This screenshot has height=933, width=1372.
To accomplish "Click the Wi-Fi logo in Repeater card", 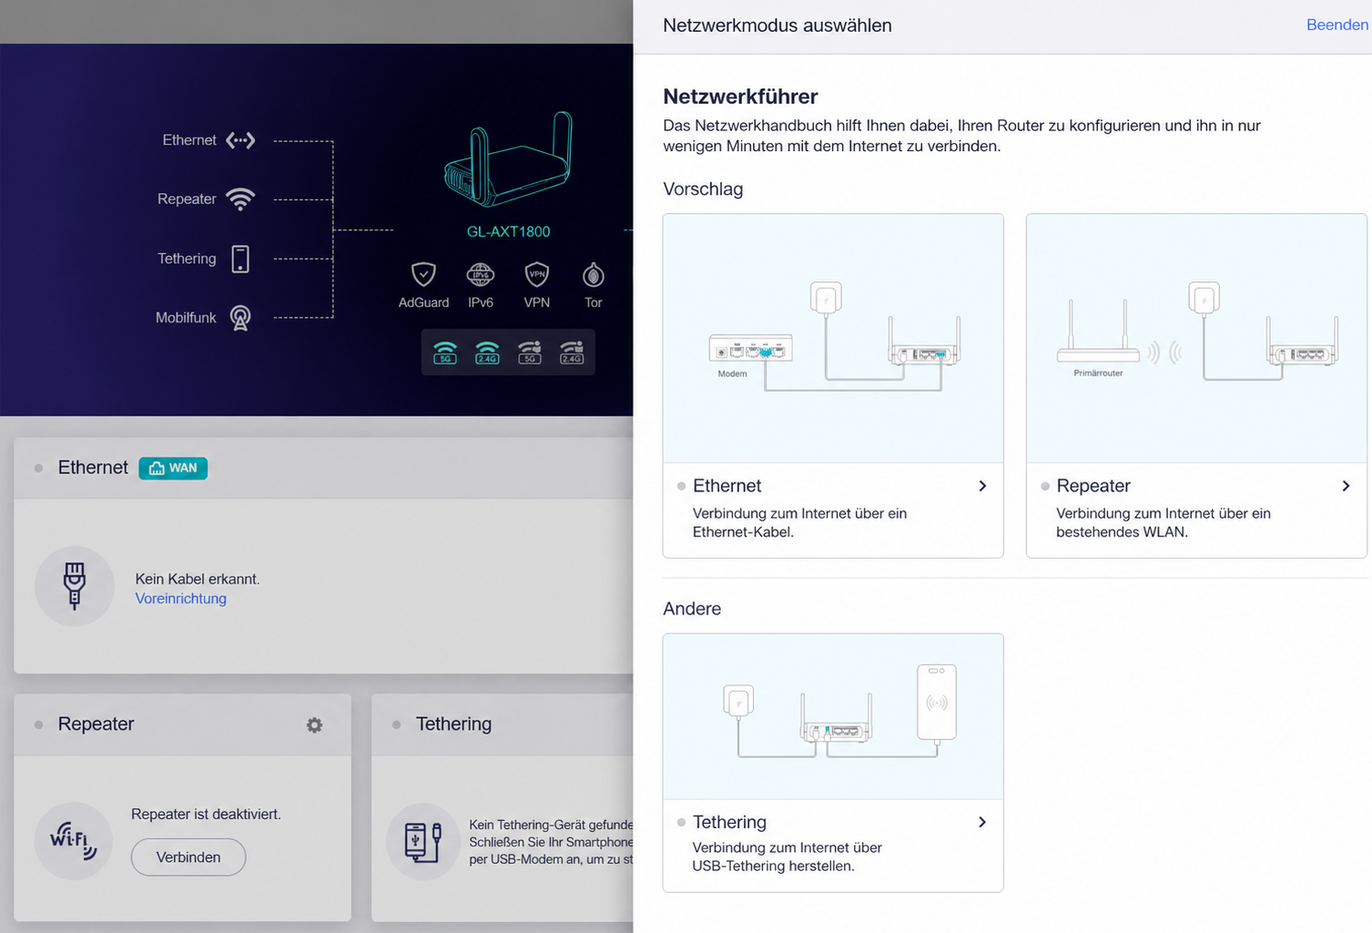I will [x=74, y=840].
